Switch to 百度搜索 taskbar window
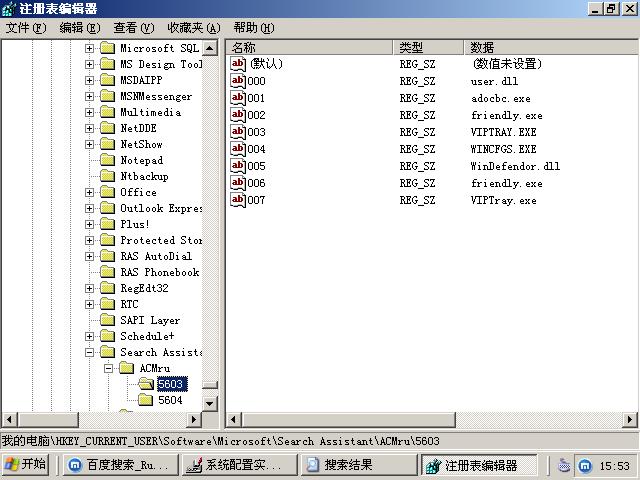Image resolution: width=640 pixels, height=480 pixels. pos(121,465)
